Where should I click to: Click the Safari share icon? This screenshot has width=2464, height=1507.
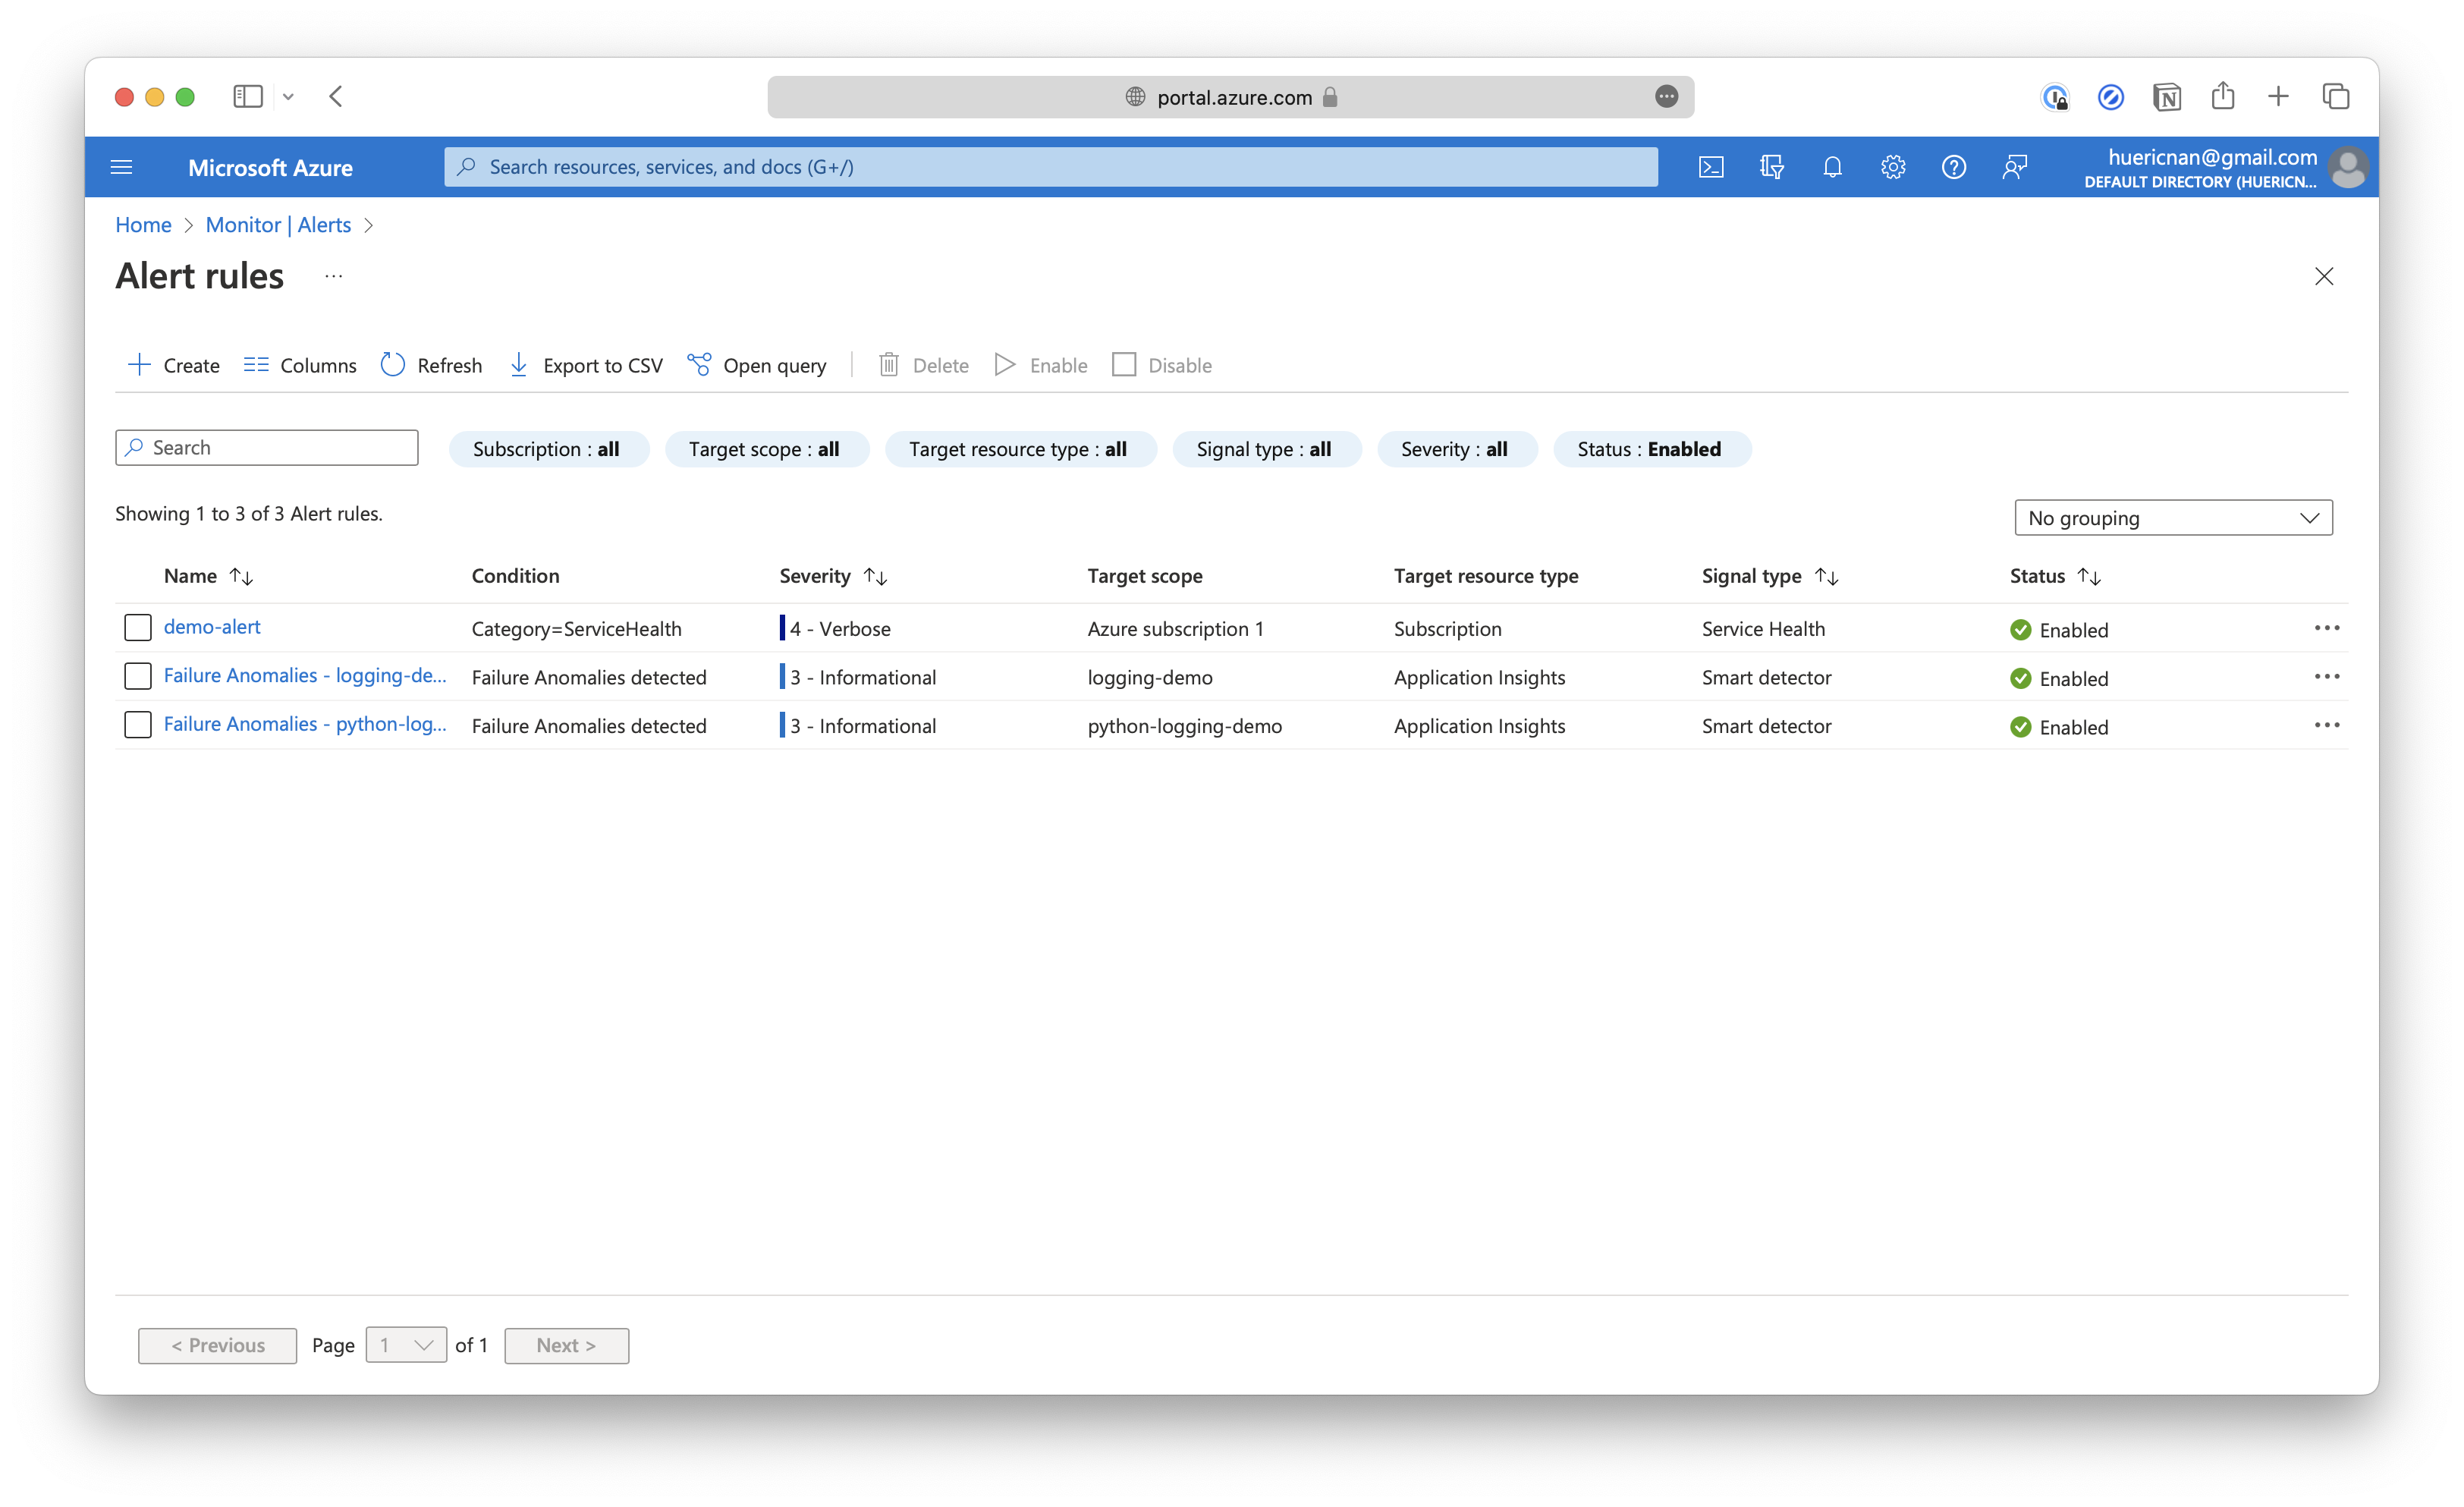tap(2222, 96)
